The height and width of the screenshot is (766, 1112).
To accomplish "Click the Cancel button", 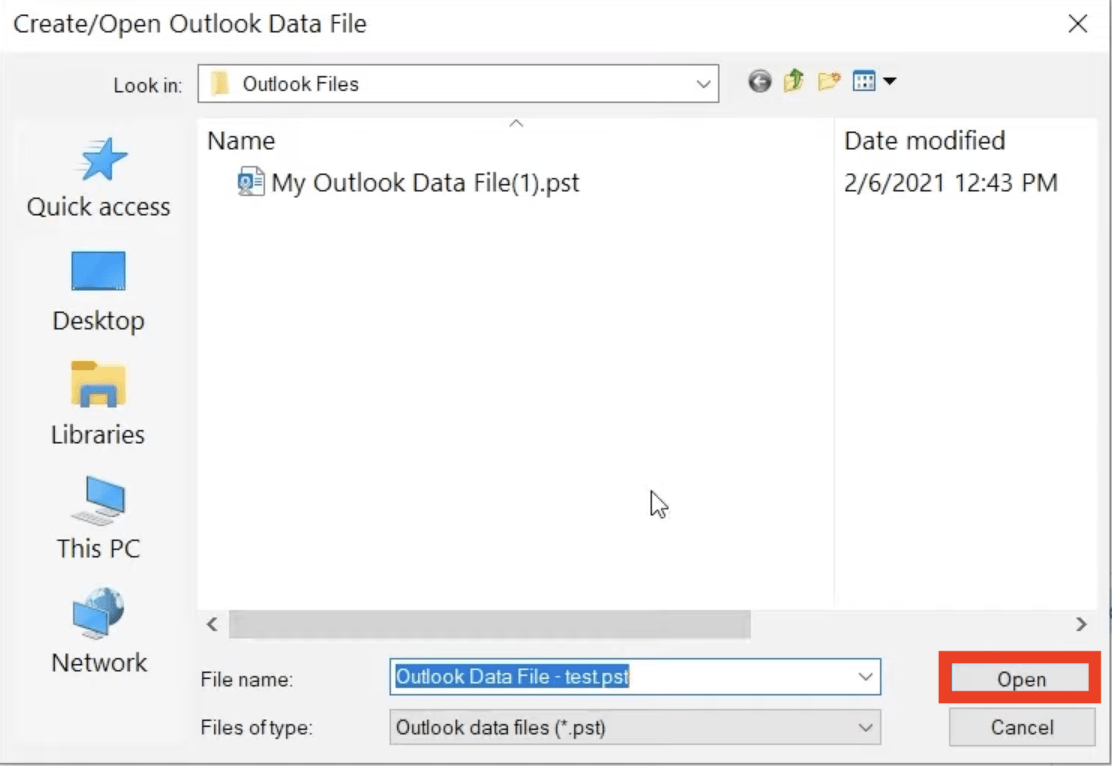I will (1022, 728).
